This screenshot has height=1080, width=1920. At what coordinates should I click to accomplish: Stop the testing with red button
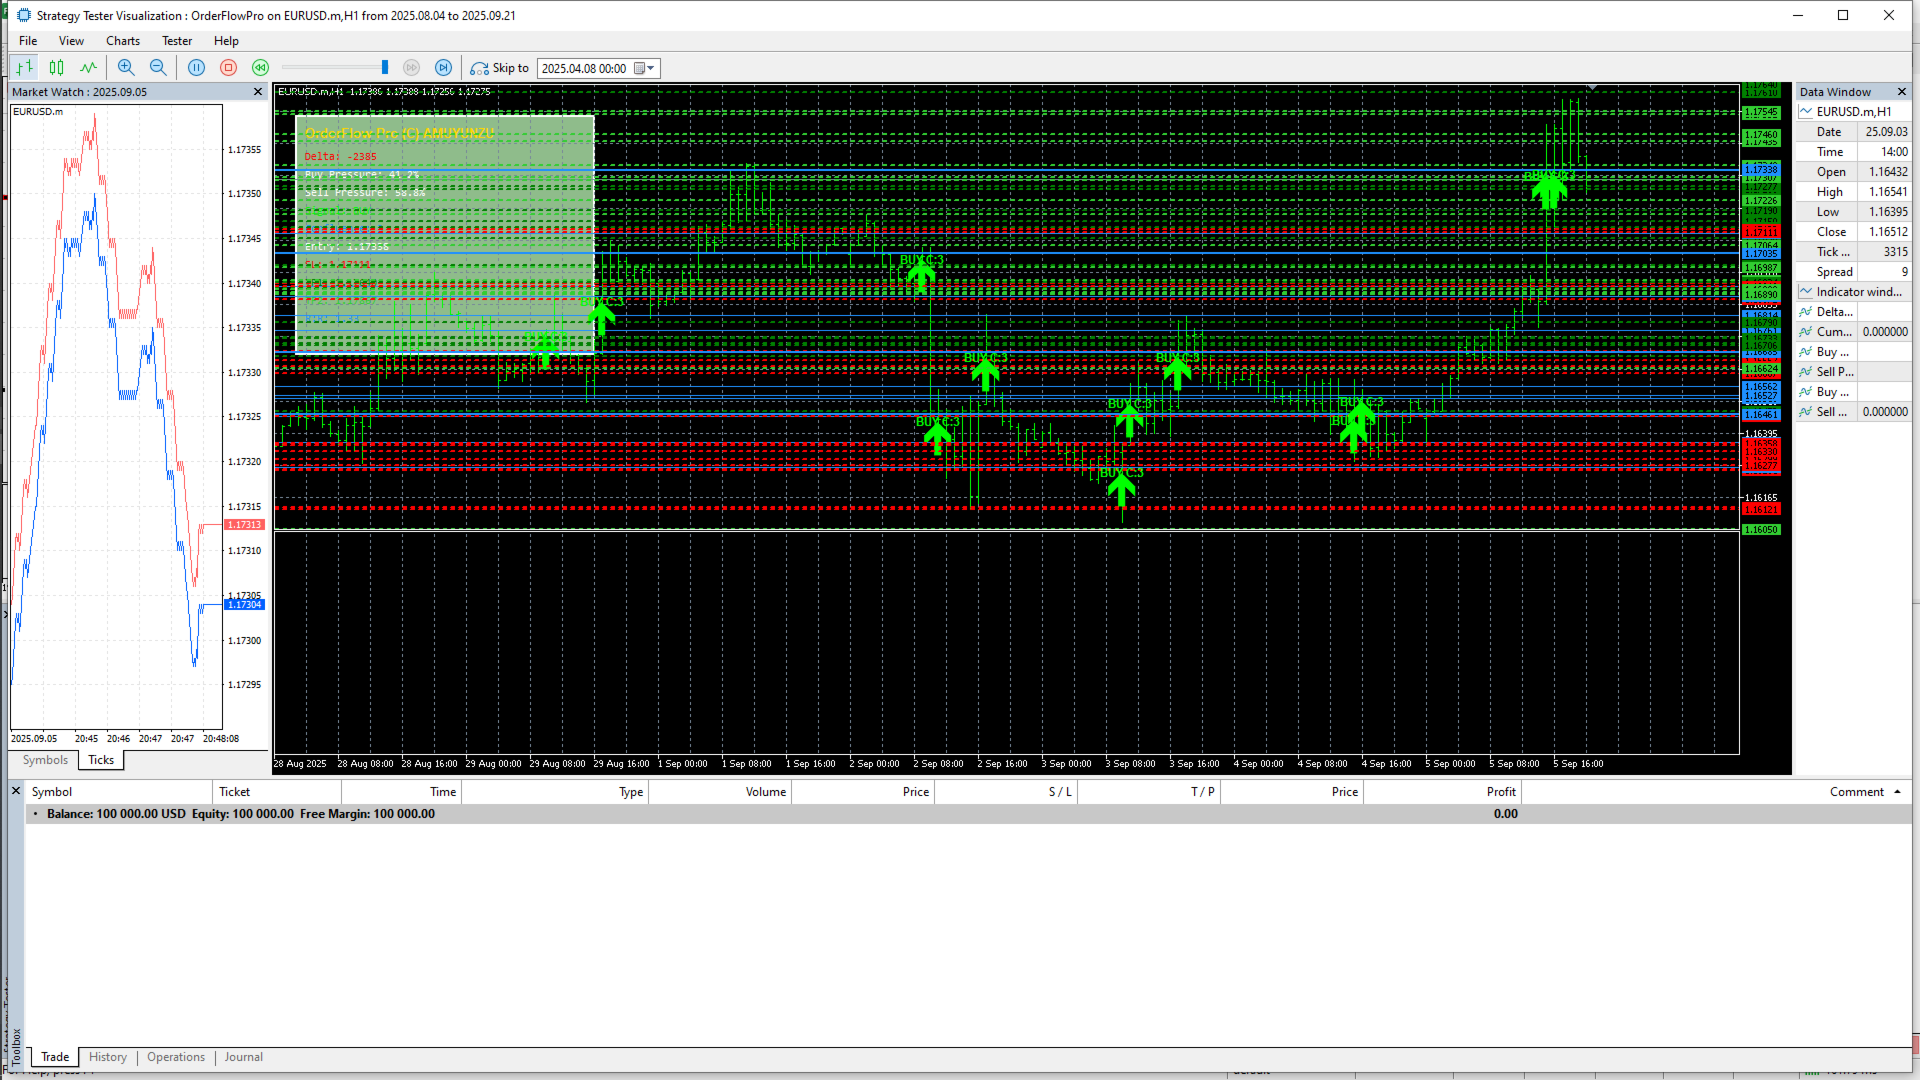coord(229,68)
